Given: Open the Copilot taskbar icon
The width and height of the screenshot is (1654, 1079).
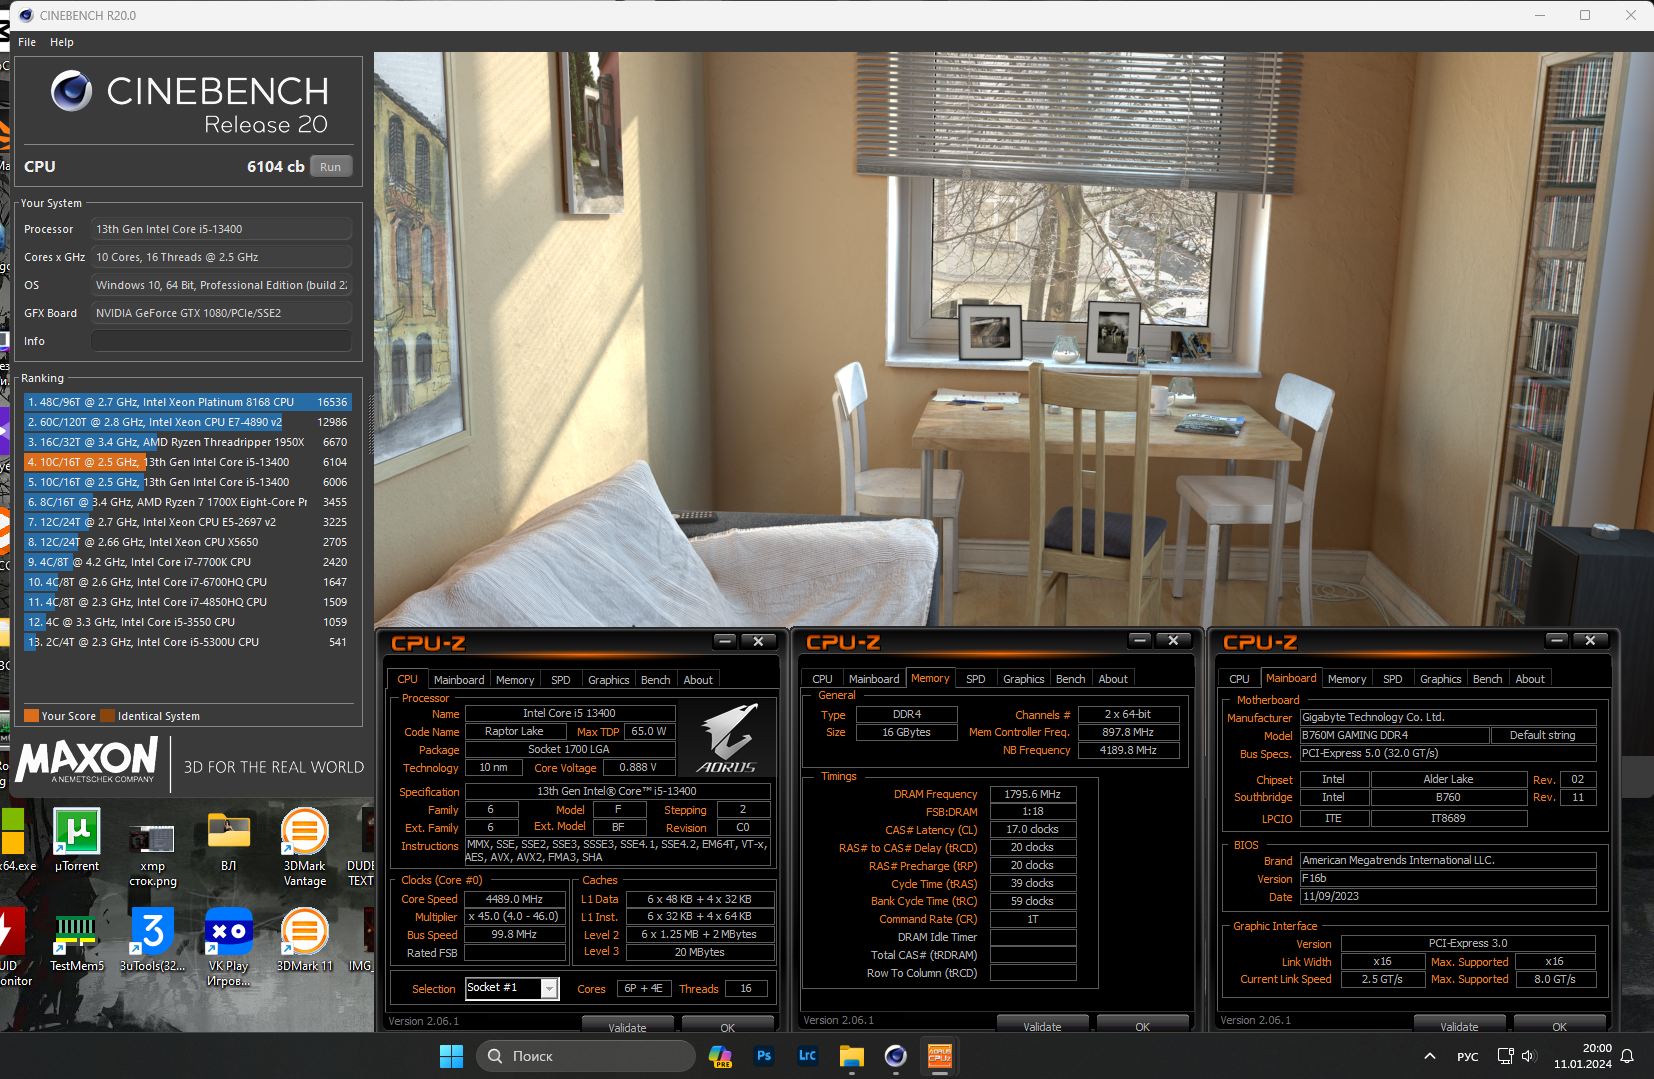Looking at the screenshot, I should [720, 1056].
